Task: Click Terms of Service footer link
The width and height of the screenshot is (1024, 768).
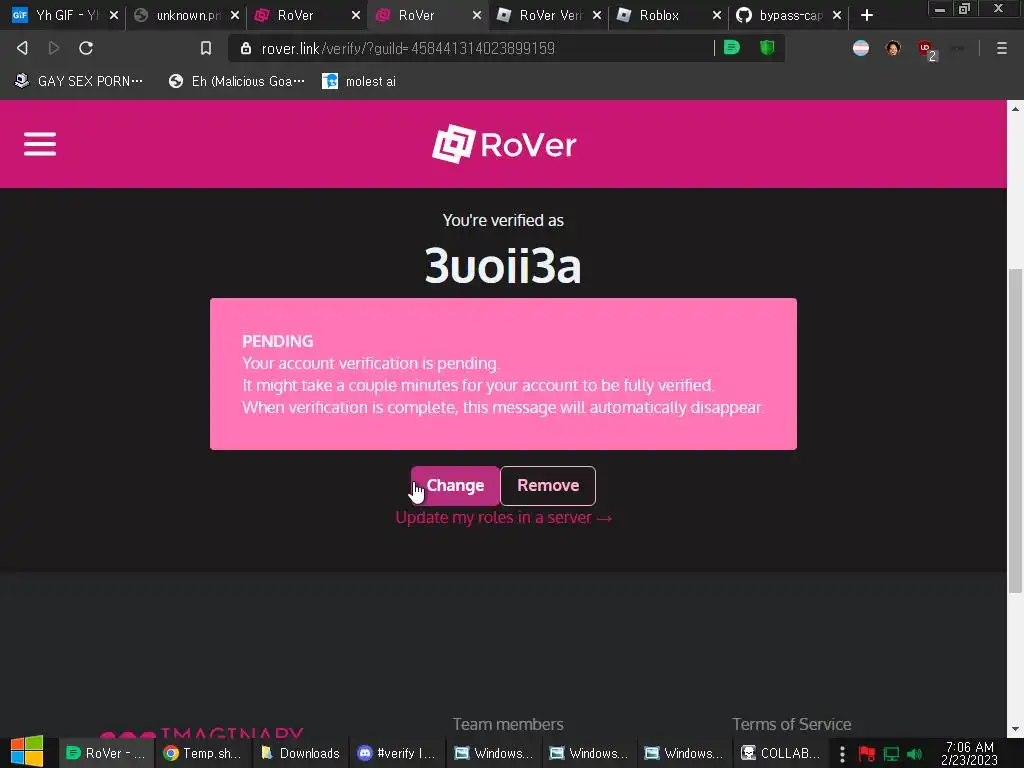Action: pos(792,724)
